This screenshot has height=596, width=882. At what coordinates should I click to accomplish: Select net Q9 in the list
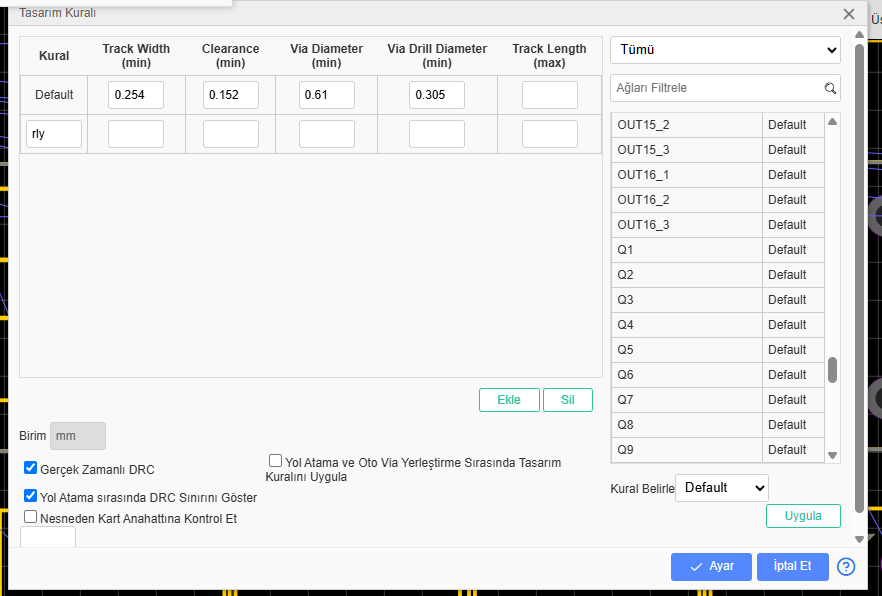click(x=687, y=450)
